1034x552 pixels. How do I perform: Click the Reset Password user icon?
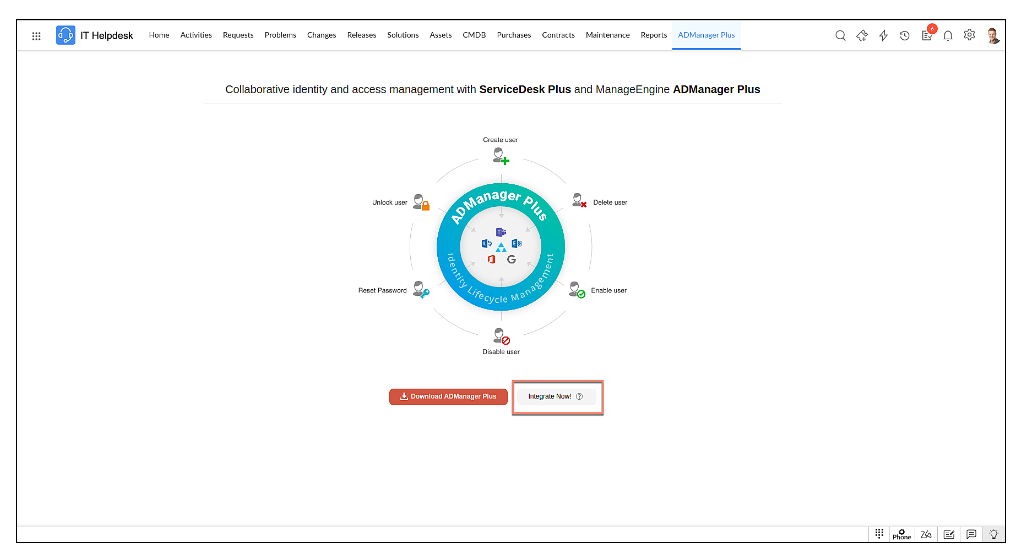coord(421,290)
